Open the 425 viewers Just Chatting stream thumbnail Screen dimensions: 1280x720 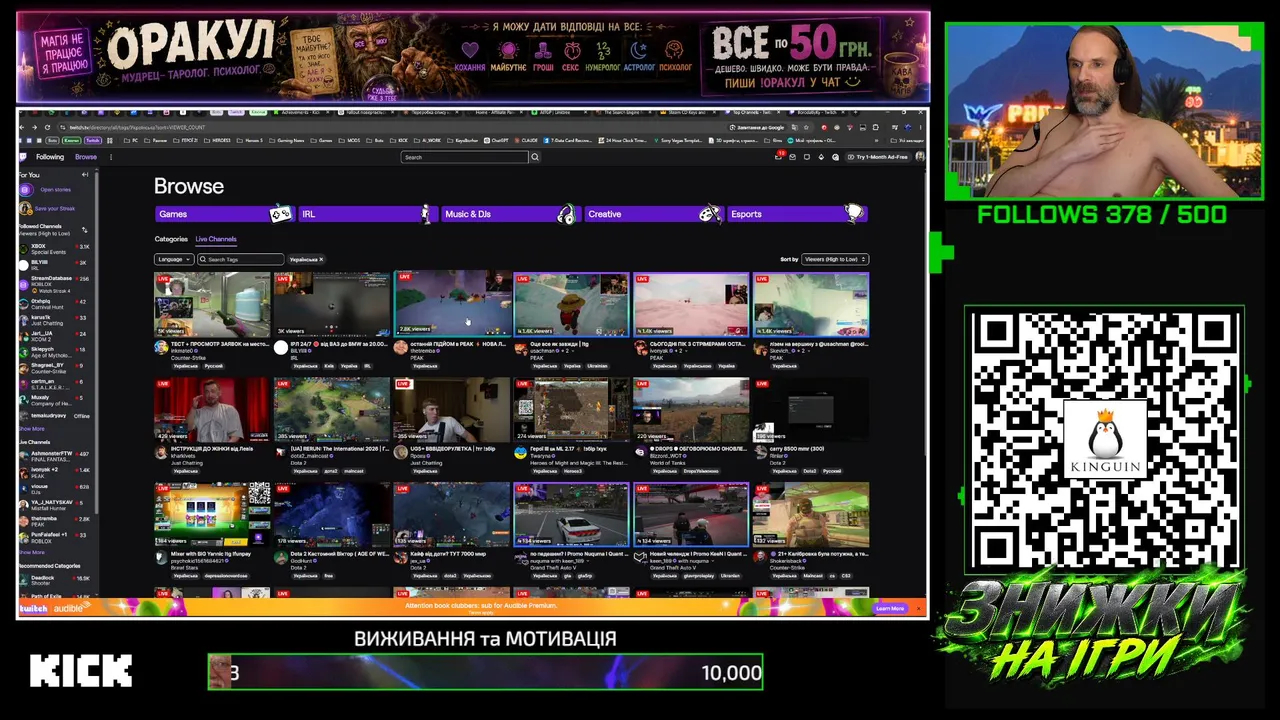tap(212, 410)
